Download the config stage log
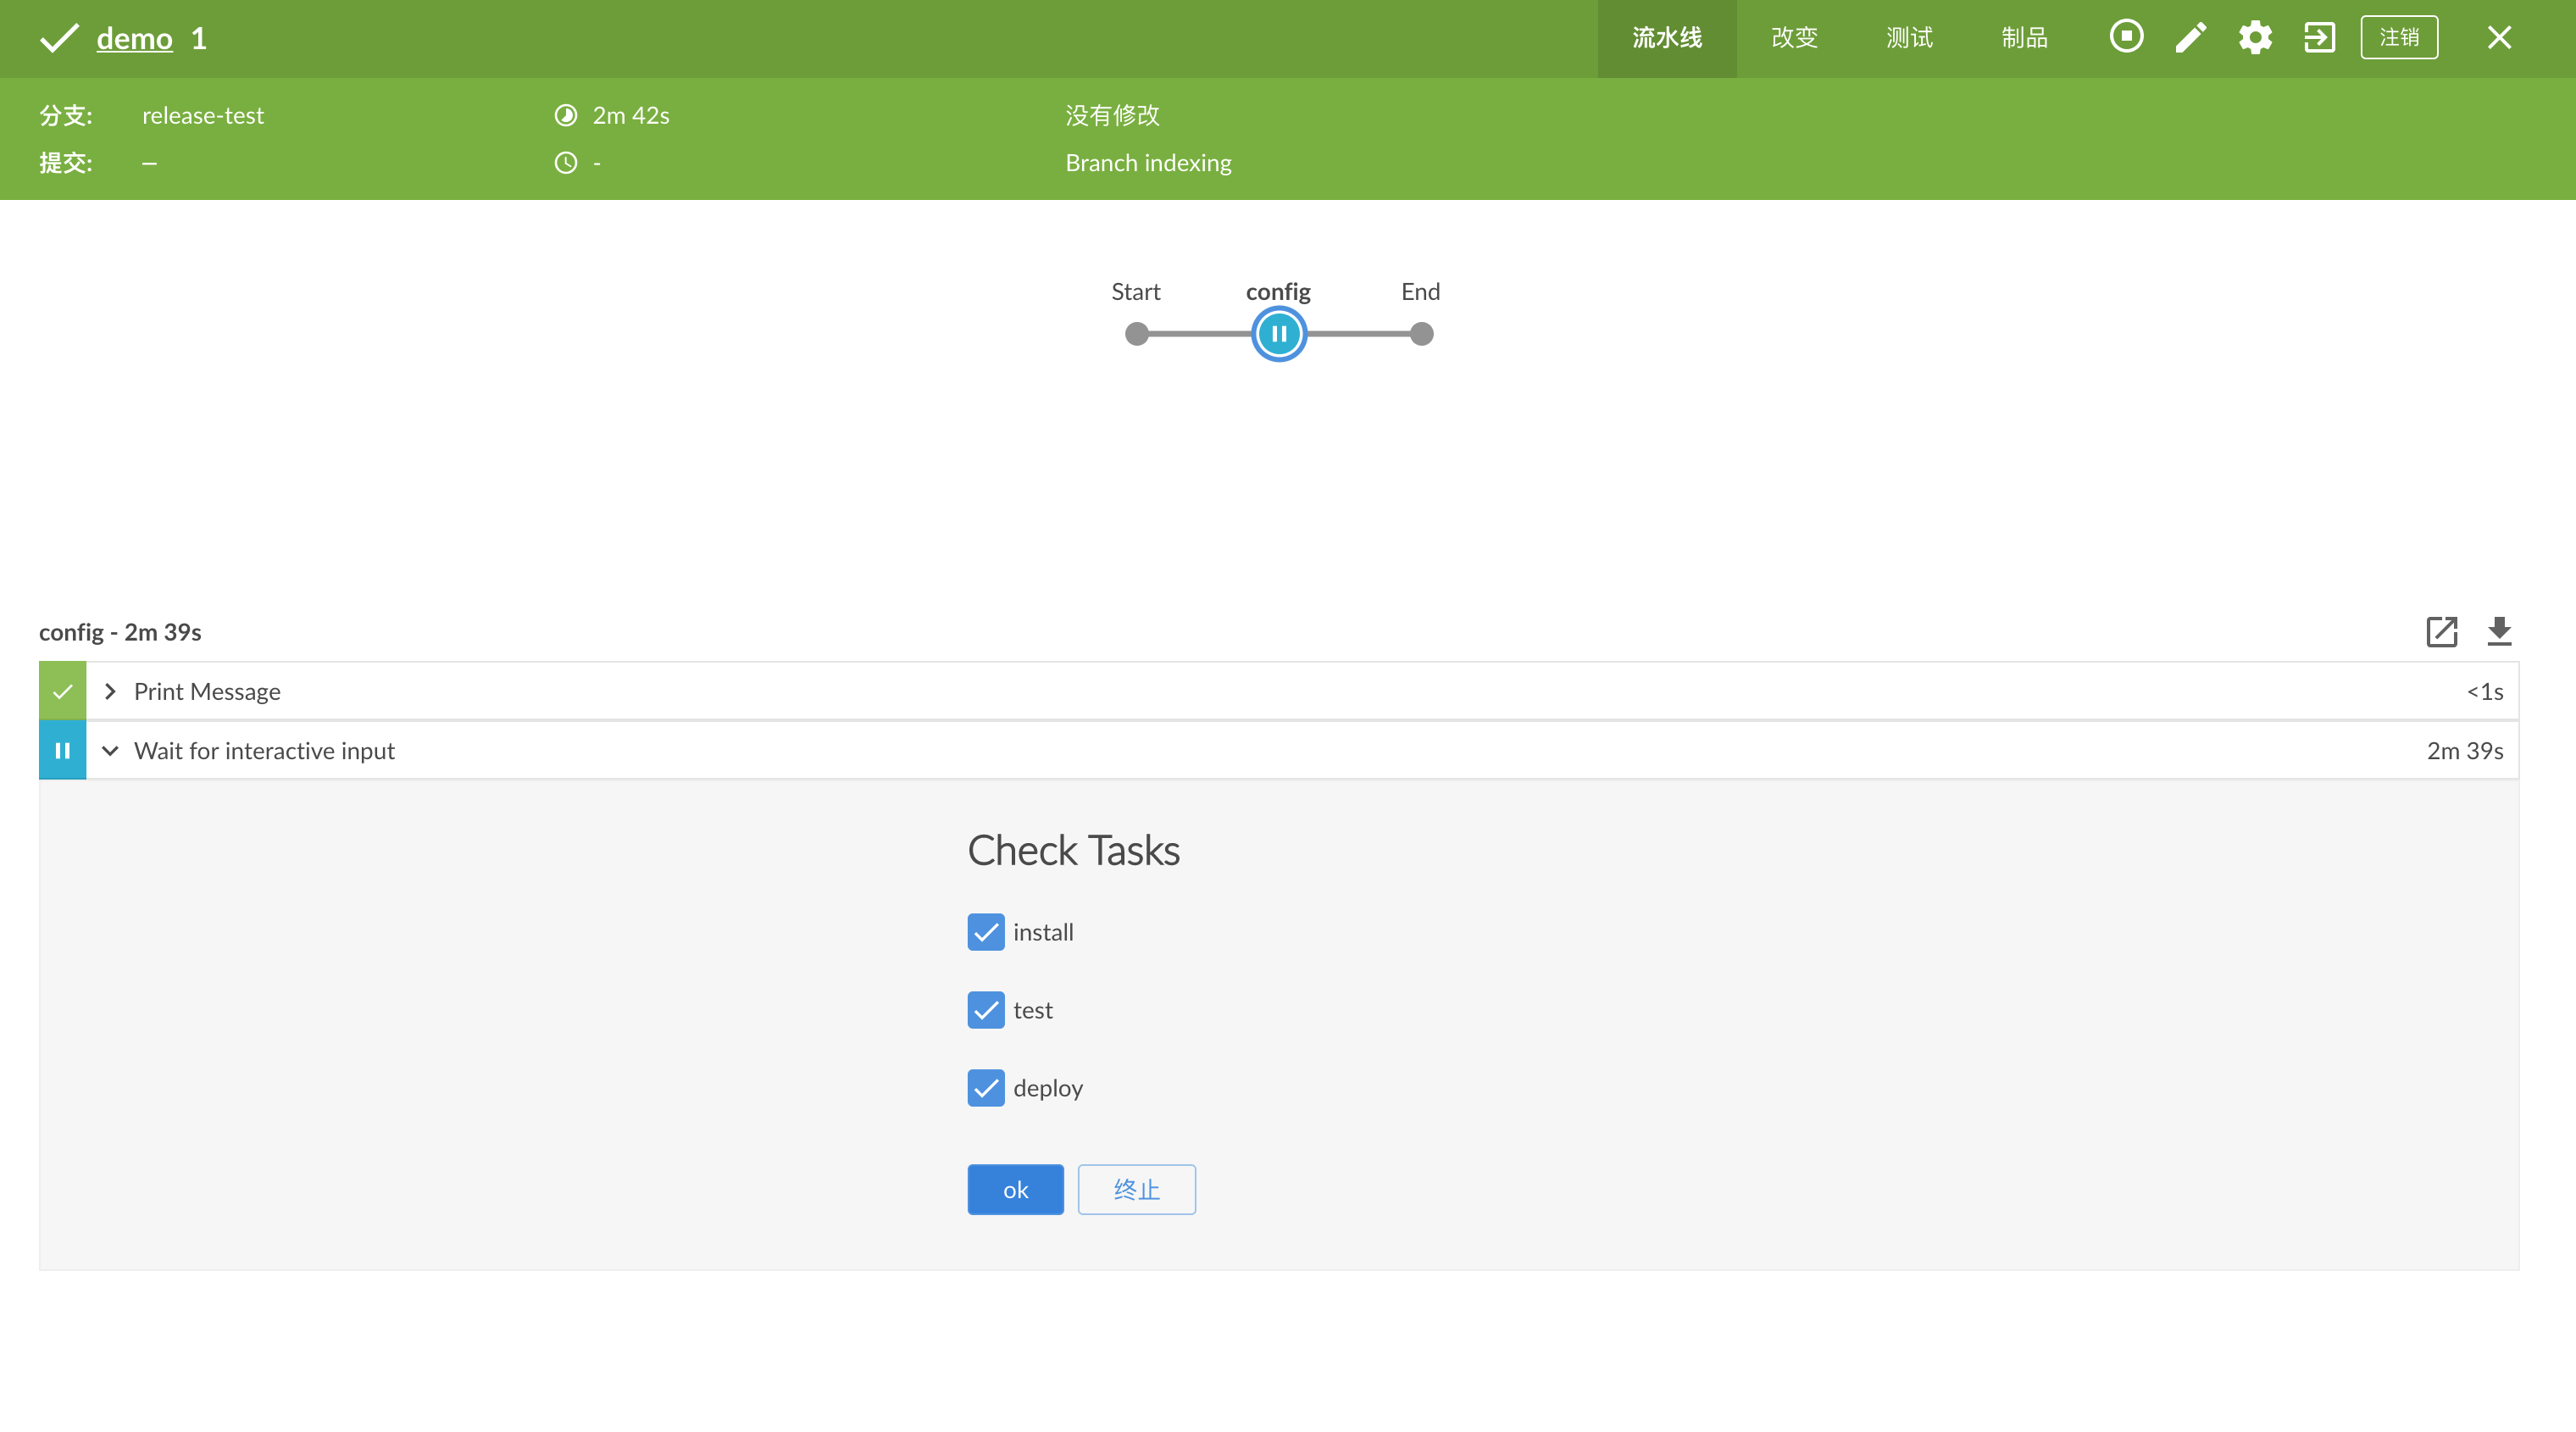The height and width of the screenshot is (1432, 2576). click(2499, 631)
